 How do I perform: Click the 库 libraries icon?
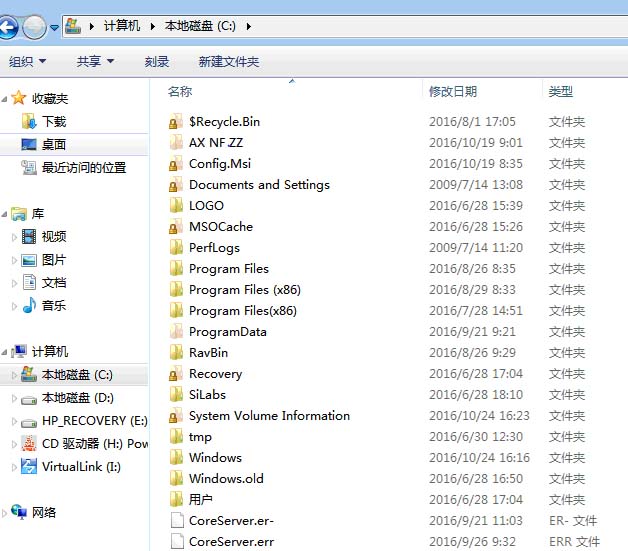click(19, 214)
